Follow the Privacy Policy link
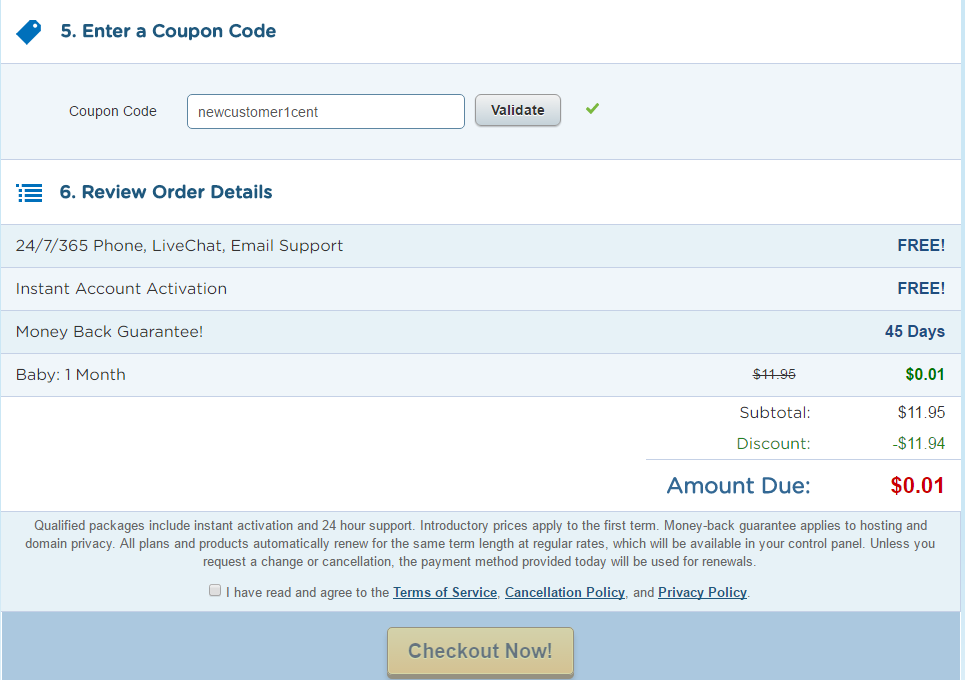Viewport: 965px width, 680px height. [702, 592]
